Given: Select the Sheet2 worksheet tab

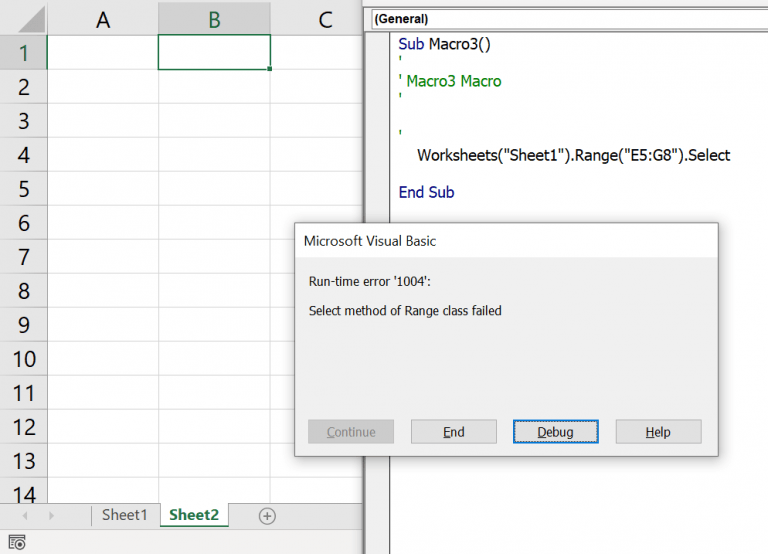Looking at the screenshot, I should point(194,515).
